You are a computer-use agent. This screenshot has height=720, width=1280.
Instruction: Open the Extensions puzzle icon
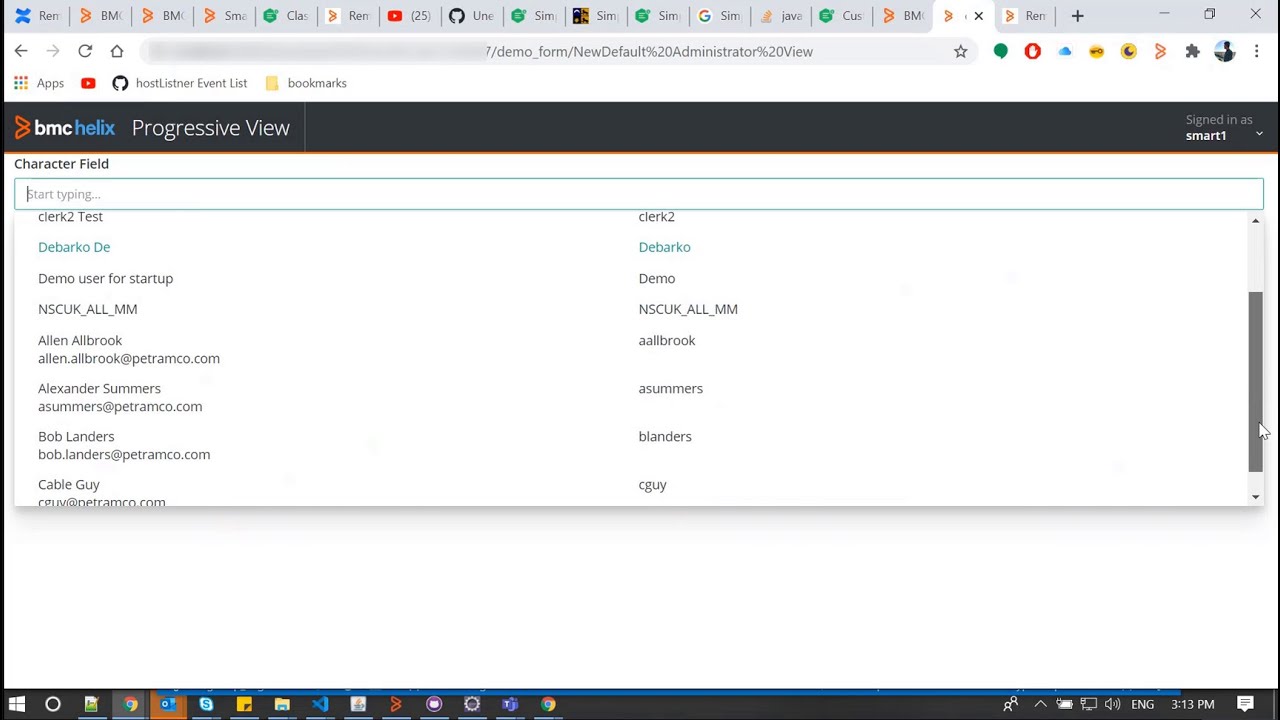(1192, 51)
